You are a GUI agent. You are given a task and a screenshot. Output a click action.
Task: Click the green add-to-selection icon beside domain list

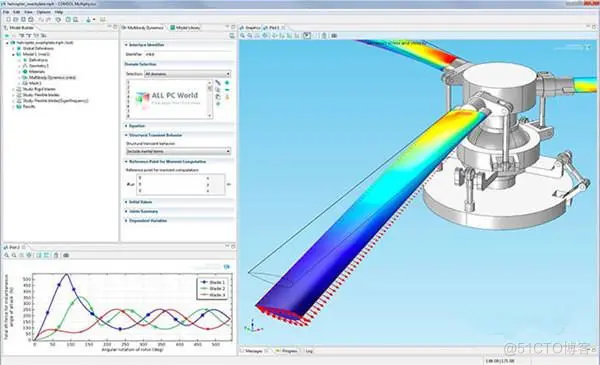[x=227, y=83]
